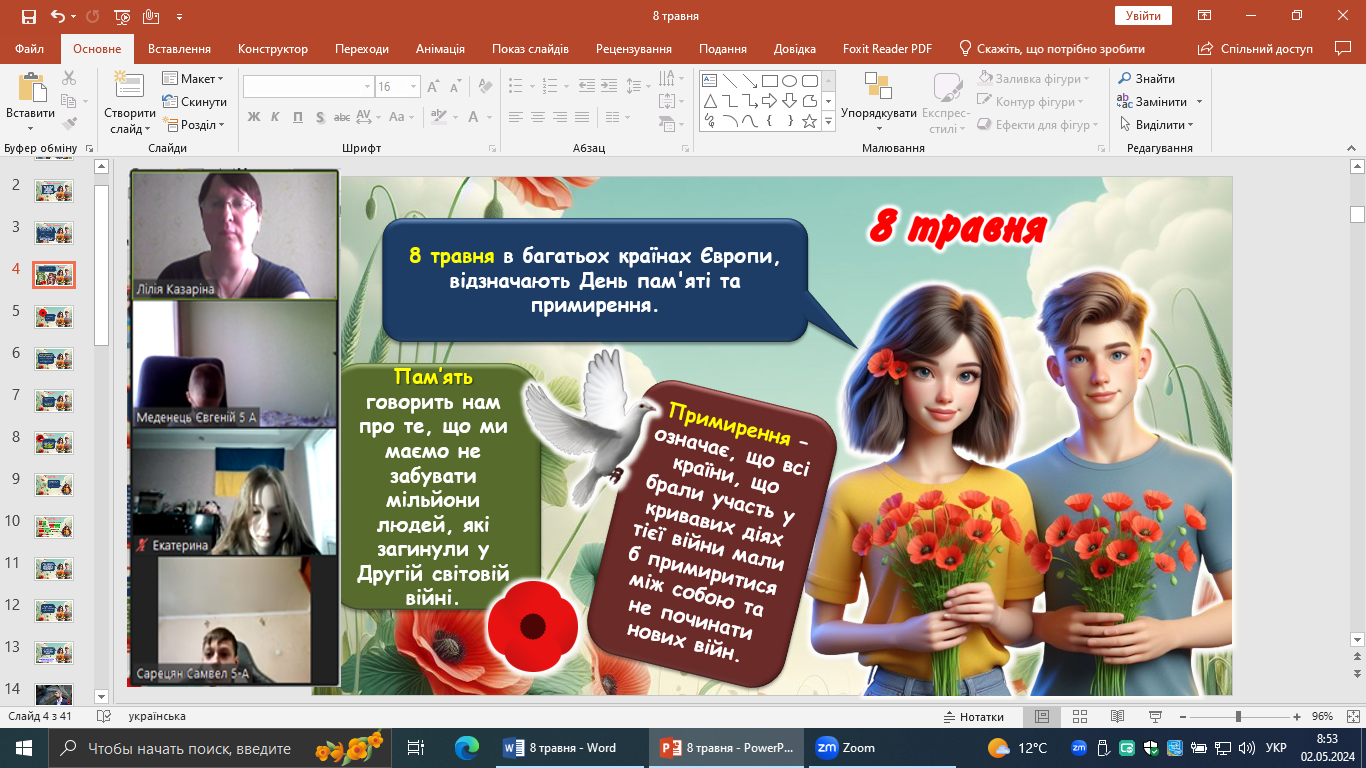Image resolution: width=1366 pixels, height=768 pixels.
Task: Click the Sign in (Увійти) button
Action: point(1142,16)
